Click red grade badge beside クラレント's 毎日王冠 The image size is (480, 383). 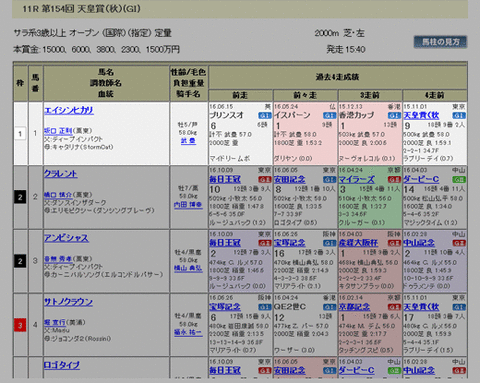point(265,180)
